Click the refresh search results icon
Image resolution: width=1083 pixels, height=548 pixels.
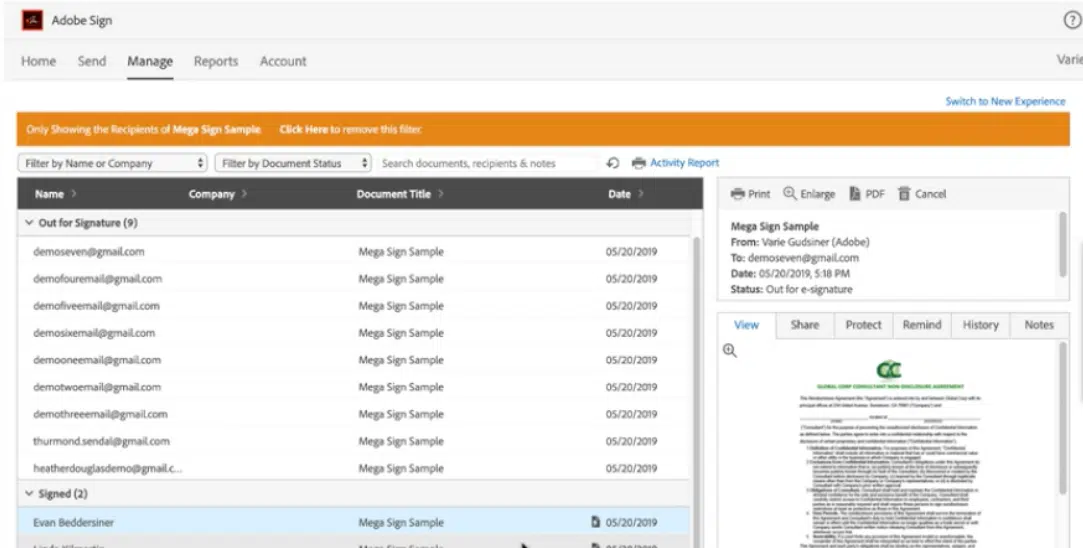pos(613,163)
